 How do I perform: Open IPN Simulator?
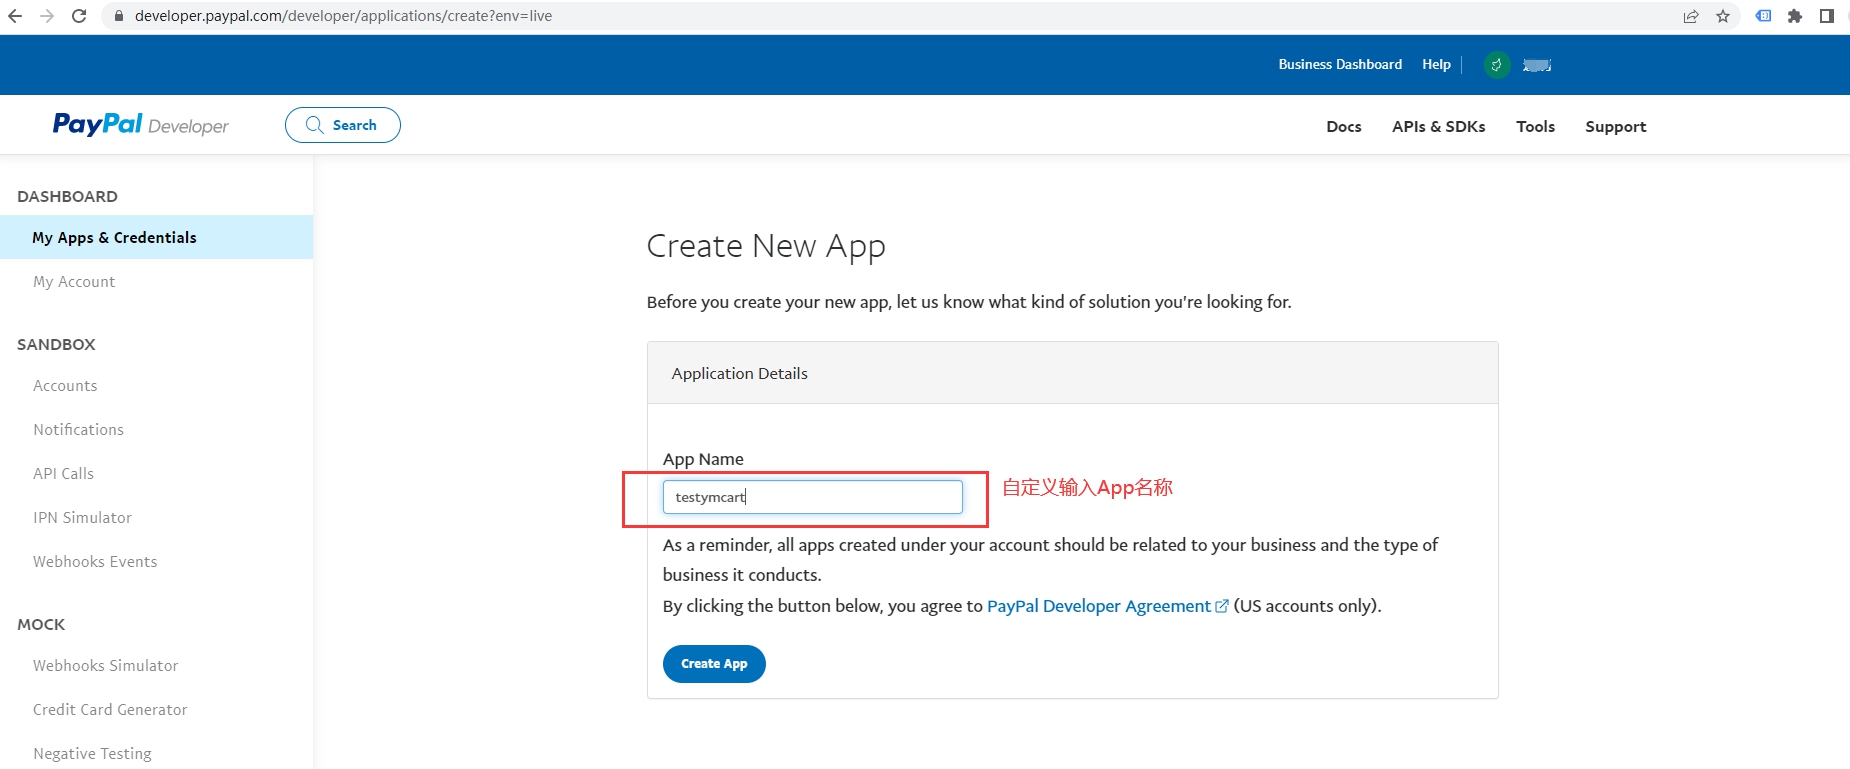pyautogui.click(x=82, y=518)
